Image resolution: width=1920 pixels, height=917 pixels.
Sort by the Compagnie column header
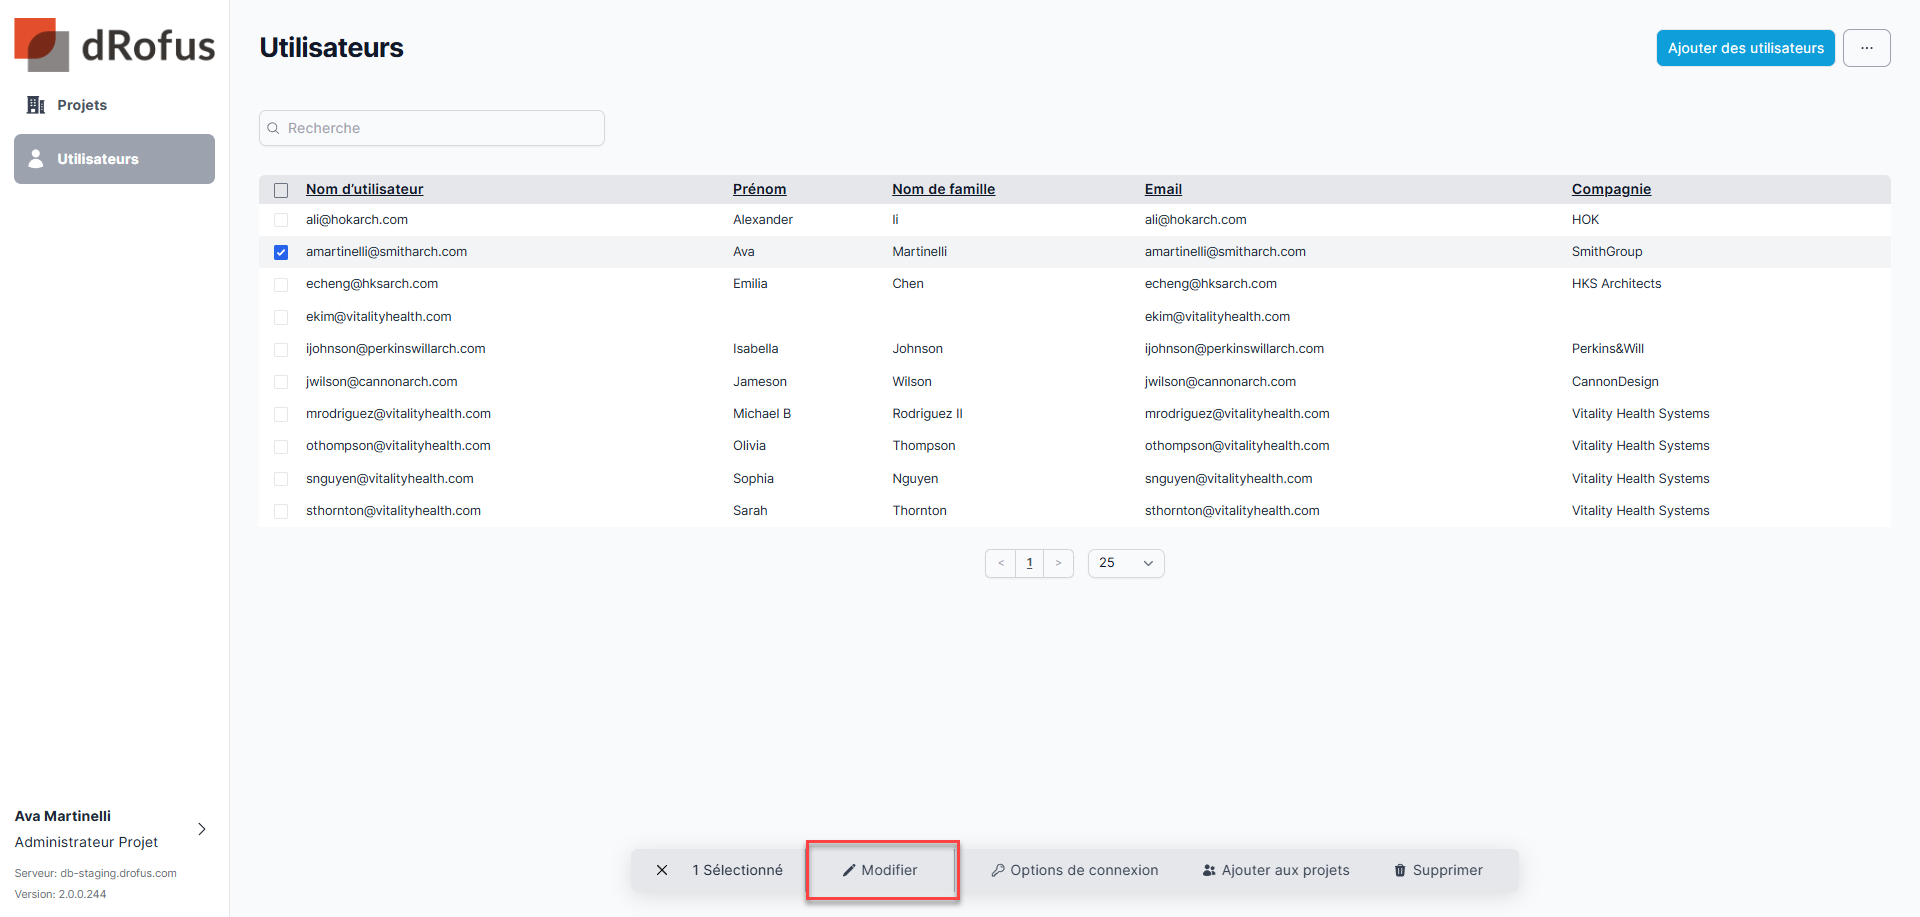1610,189
